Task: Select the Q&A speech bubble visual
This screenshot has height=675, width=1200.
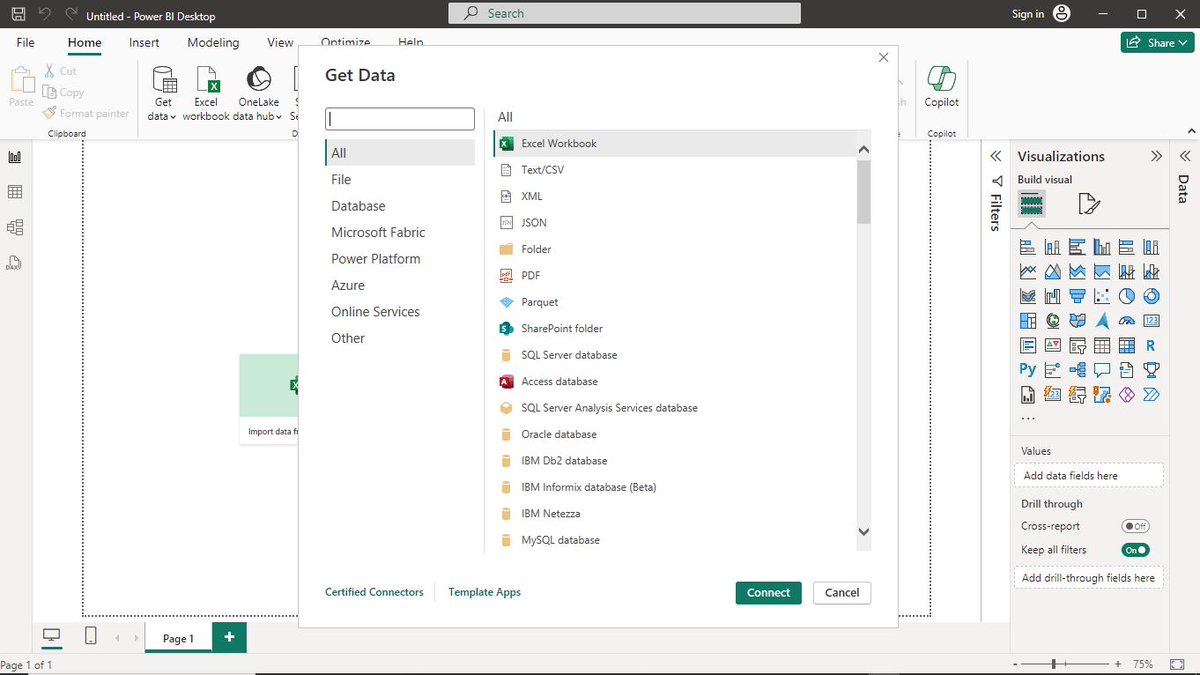Action: 1102,370
